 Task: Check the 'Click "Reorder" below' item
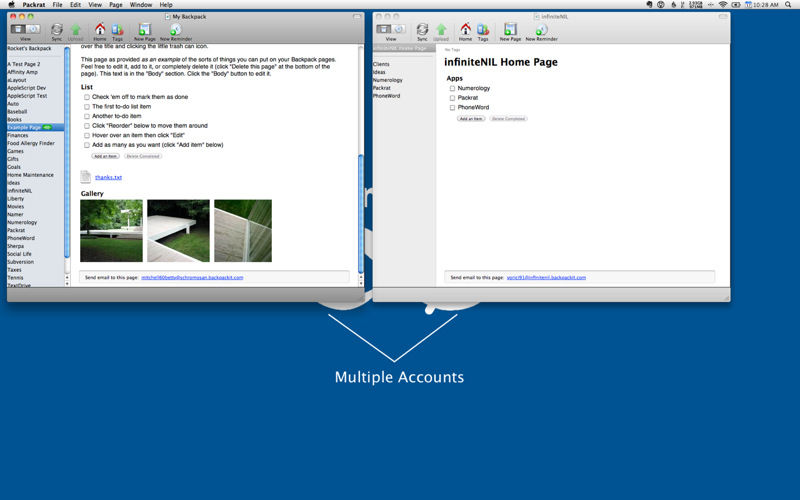(87, 126)
